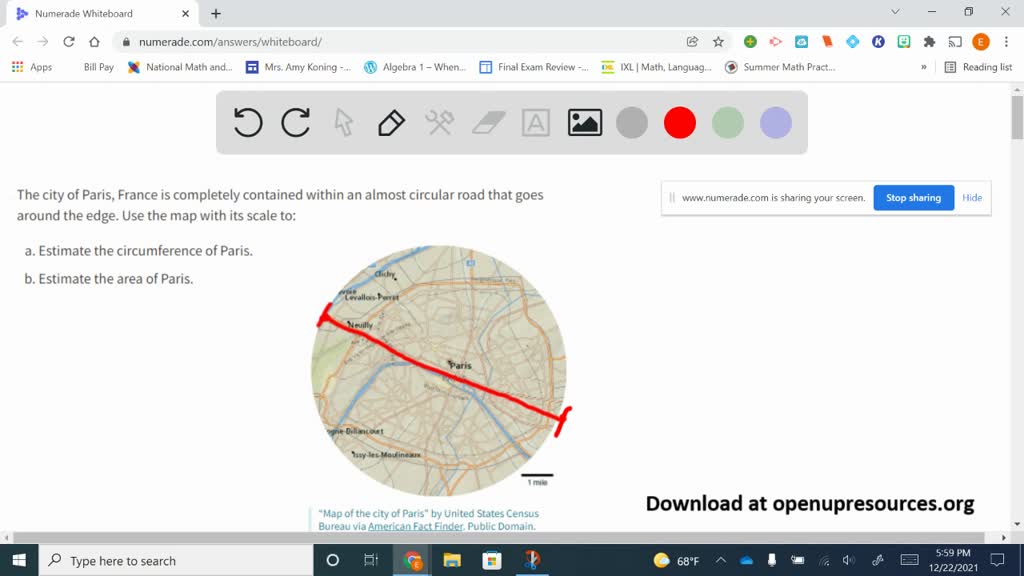Click the browser forward arrow
The width and height of the screenshot is (1024, 576).
click(x=43, y=42)
